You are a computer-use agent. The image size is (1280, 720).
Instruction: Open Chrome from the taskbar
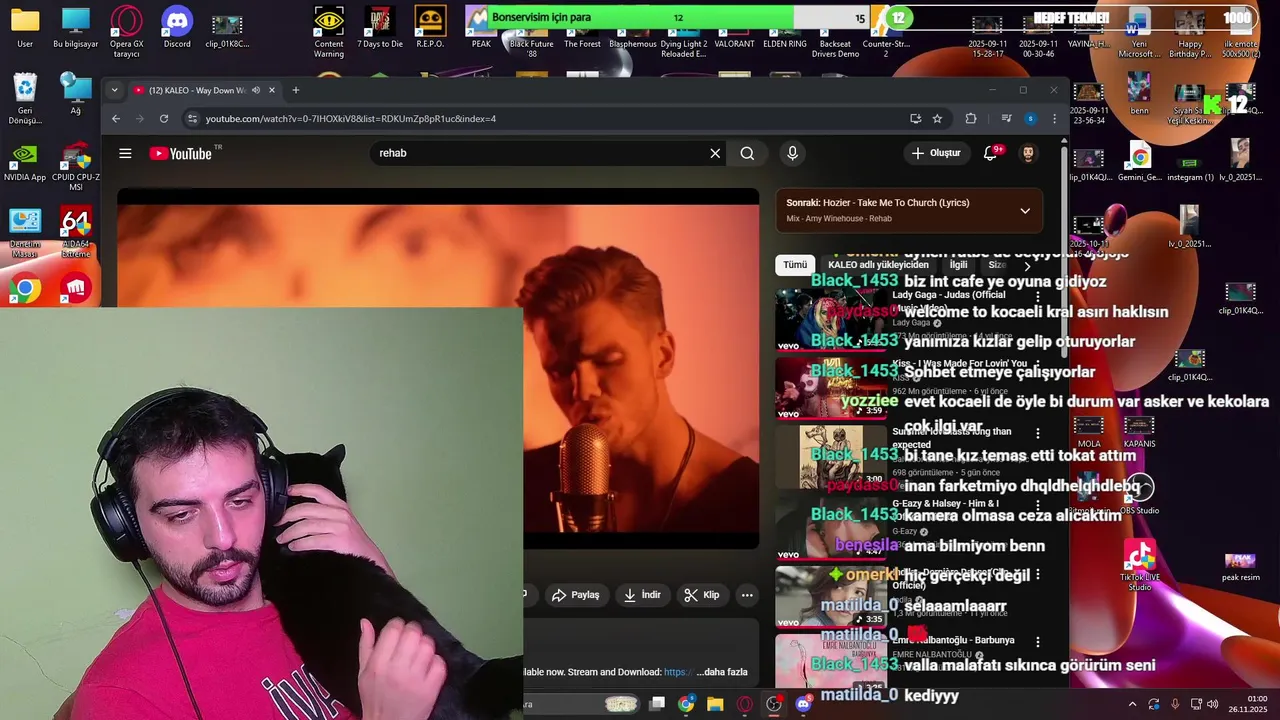[x=686, y=704]
